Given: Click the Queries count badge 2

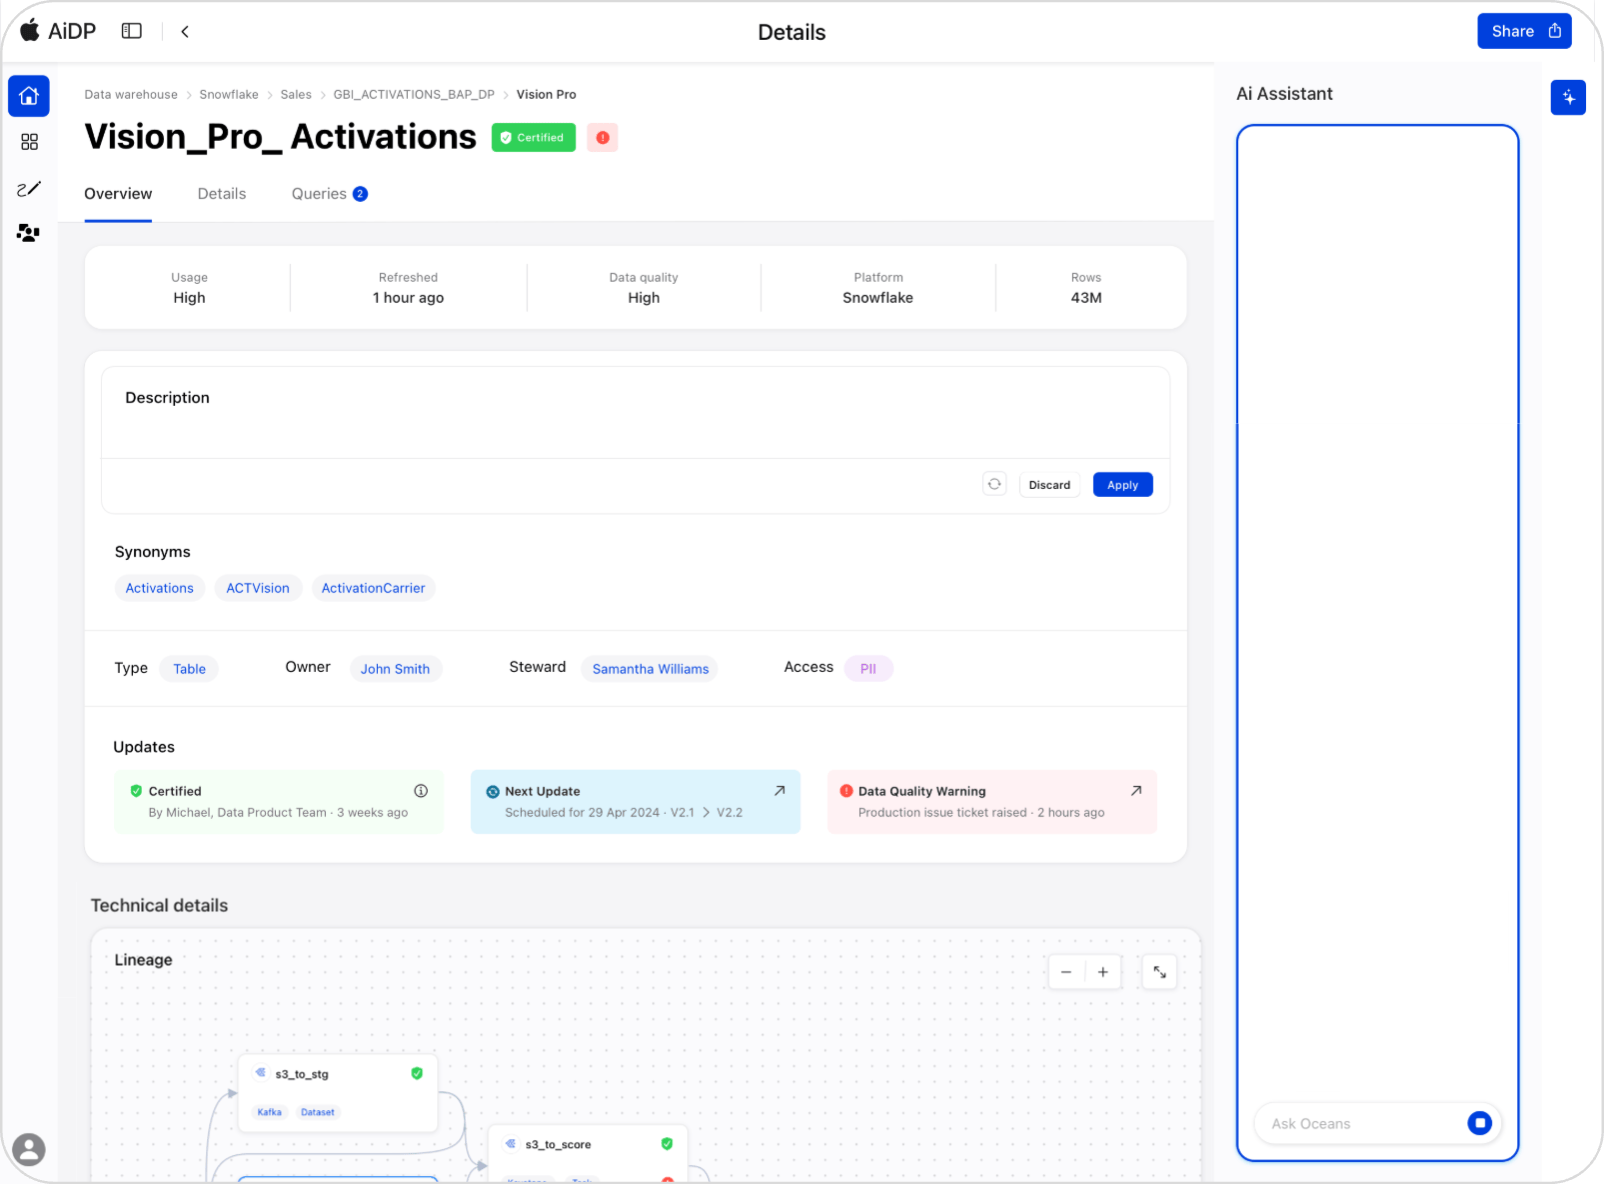Looking at the screenshot, I should coord(360,194).
